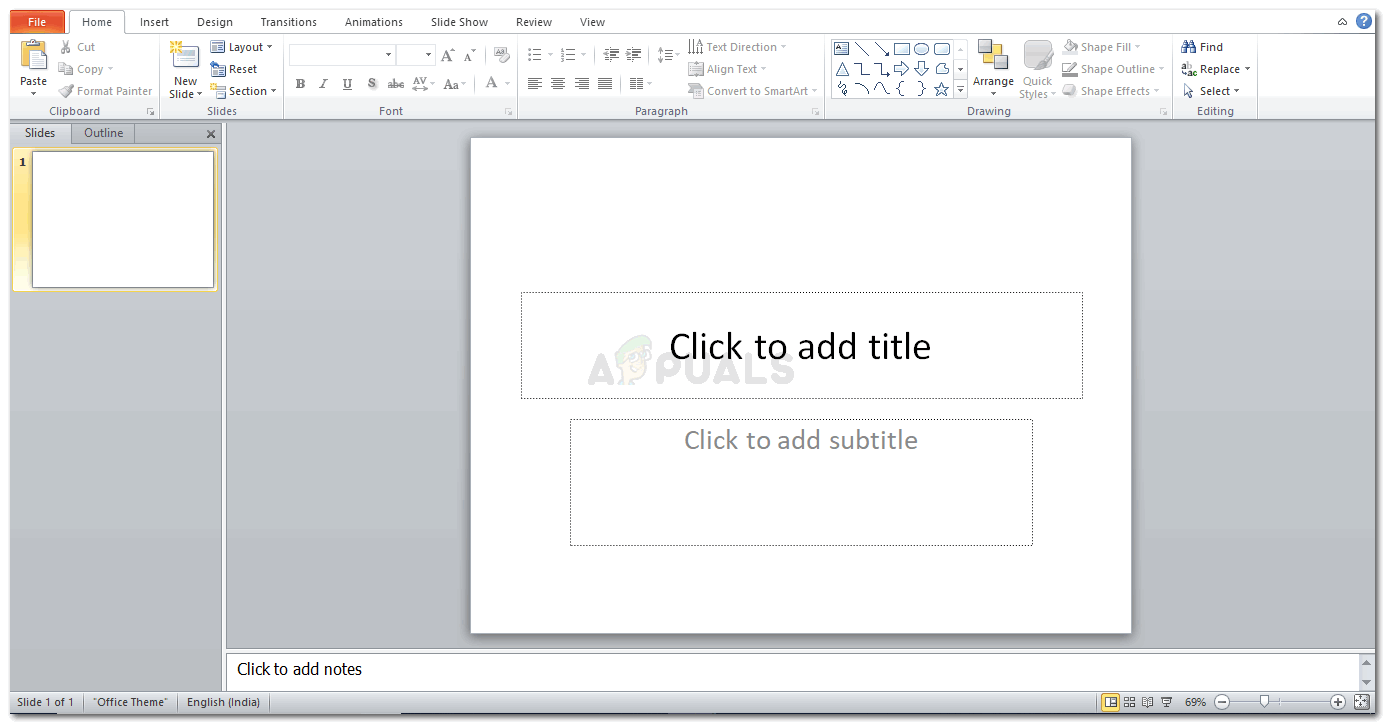The width and height of the screenshot is (1386, 725).
Task: Click the Increase List Level icon
Action: pyautogui.click(x=633, y=55)
